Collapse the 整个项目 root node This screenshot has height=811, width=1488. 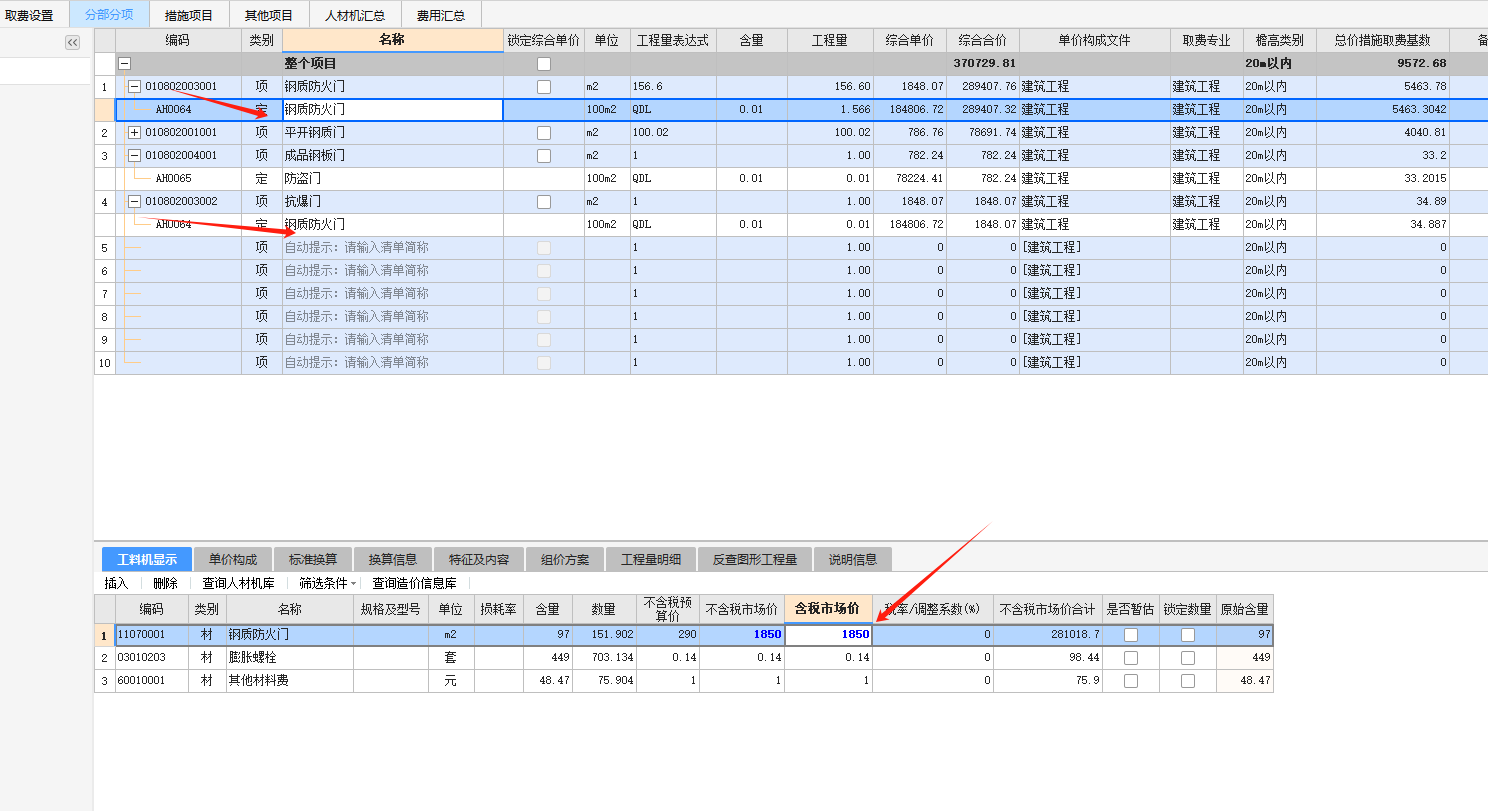(125, 63)
